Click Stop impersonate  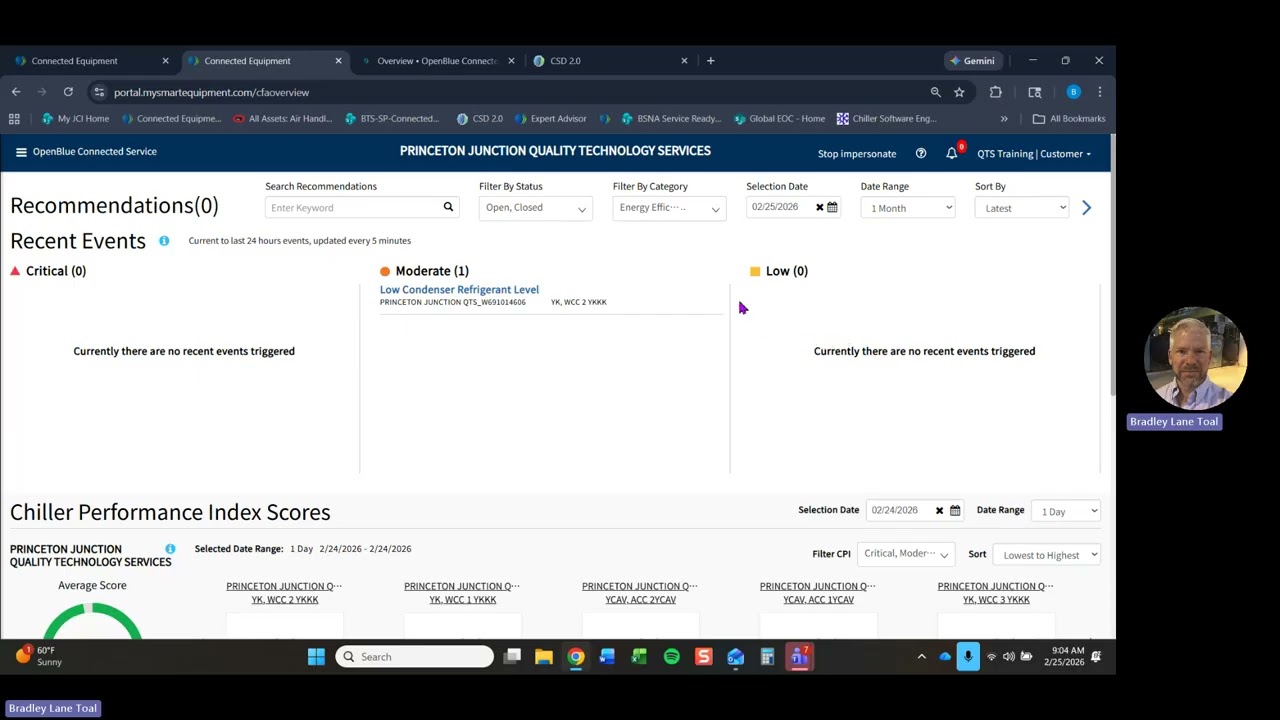pyautogui.click(x=857, y=154)
